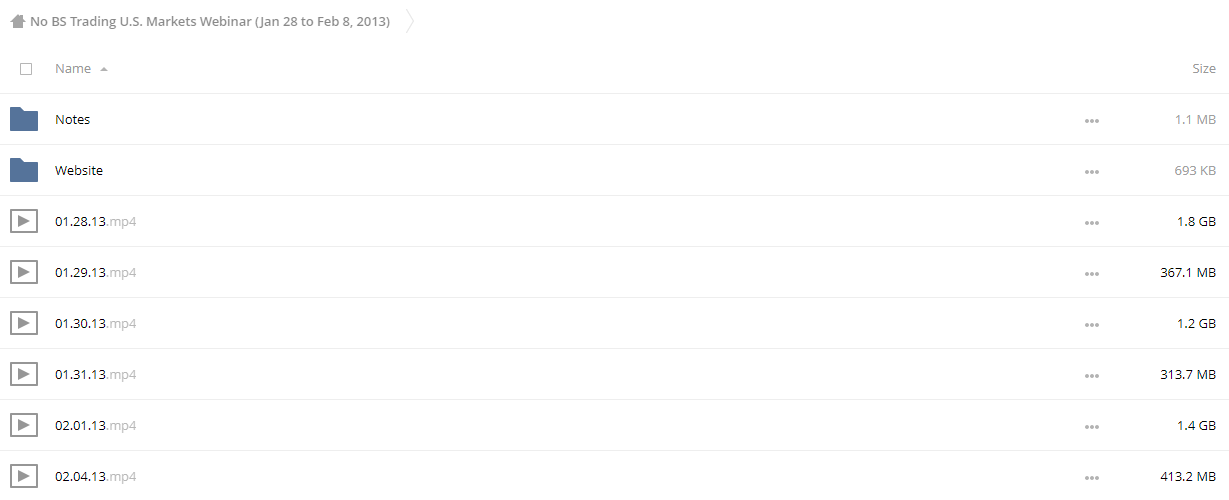Open the more options menu for Notes
The height and width of the screenshot is (500, 1229).
coord(1091,120)
